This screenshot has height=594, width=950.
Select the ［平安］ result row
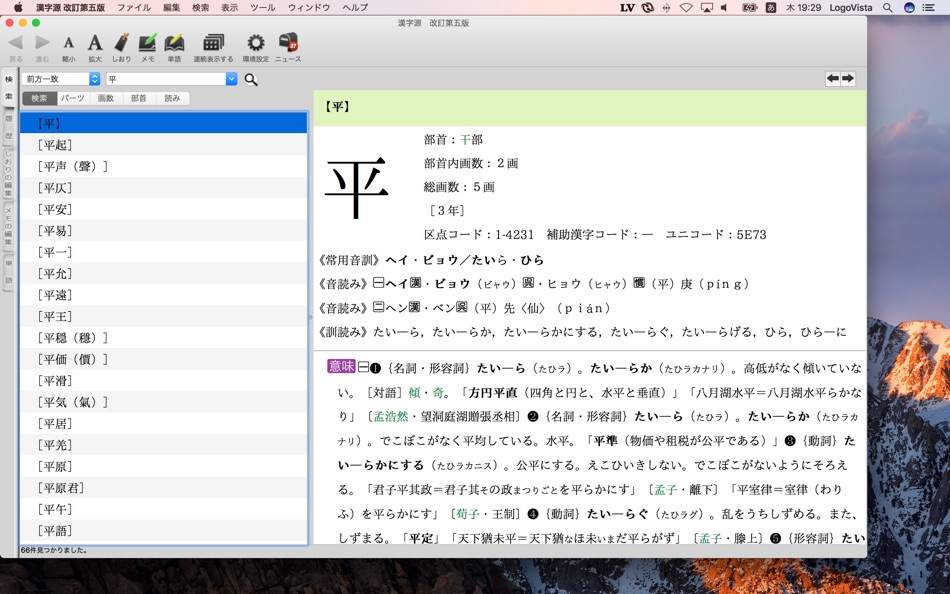click(x=164, y=209)
